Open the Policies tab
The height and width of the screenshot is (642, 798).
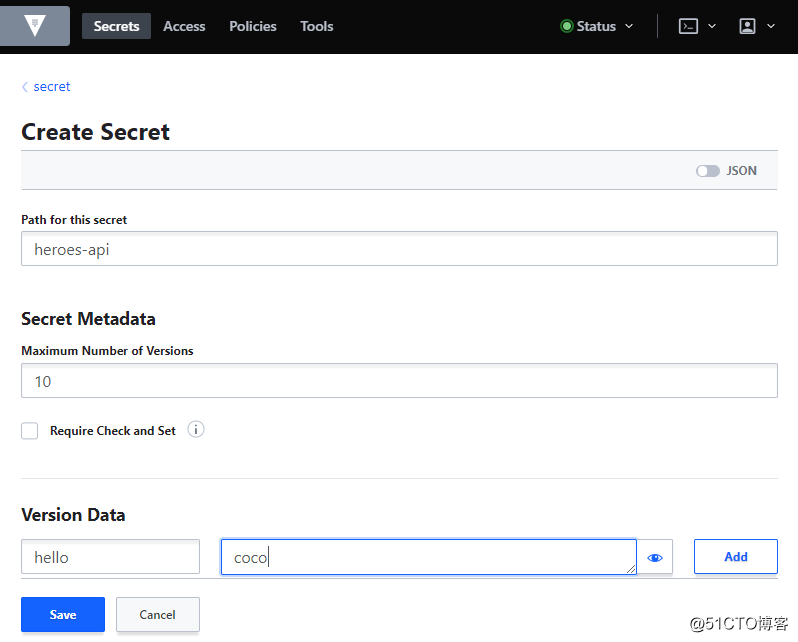point(252,26)
